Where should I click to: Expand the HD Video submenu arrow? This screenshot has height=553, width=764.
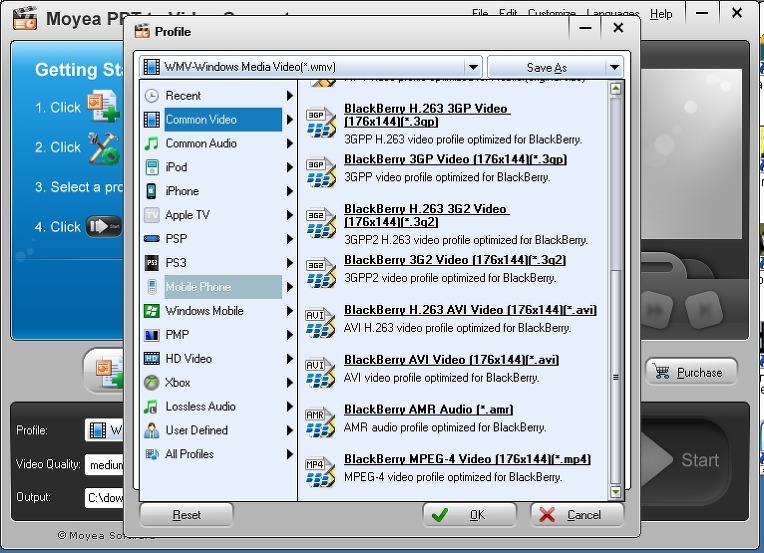[x=290, y=359]
